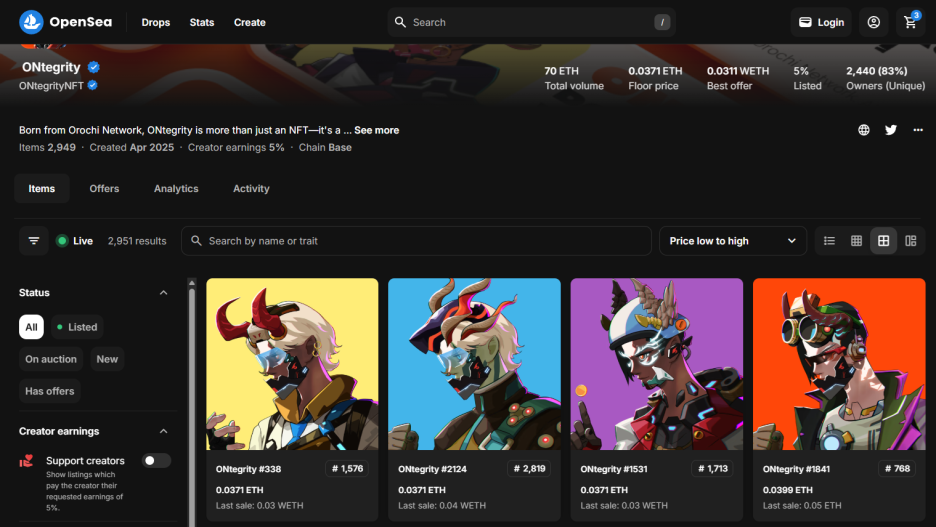Click rarity rank # 768 badge
The height and width of the screenshot is (527, 936).
click(x=898, y=469)
